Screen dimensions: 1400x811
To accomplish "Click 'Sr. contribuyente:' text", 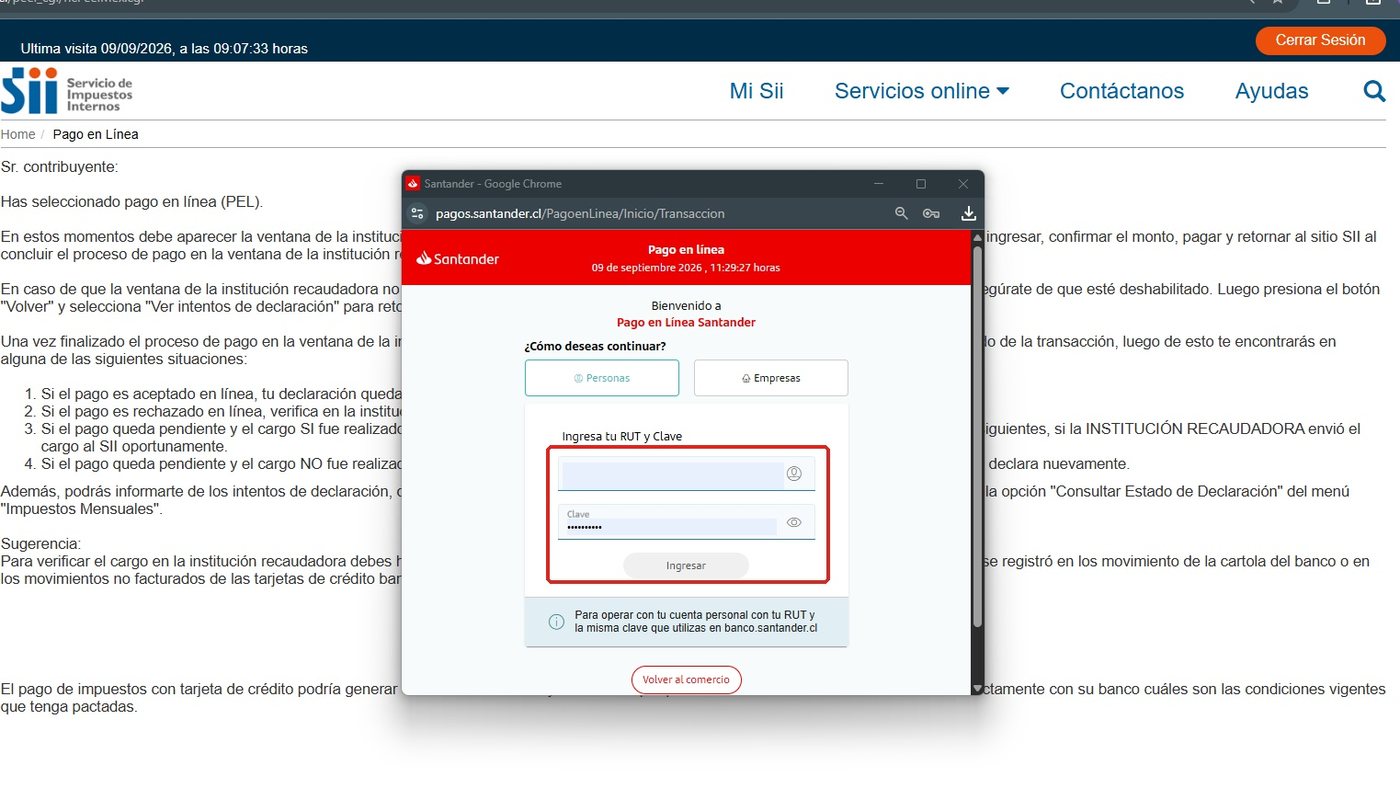I will 59,167.
